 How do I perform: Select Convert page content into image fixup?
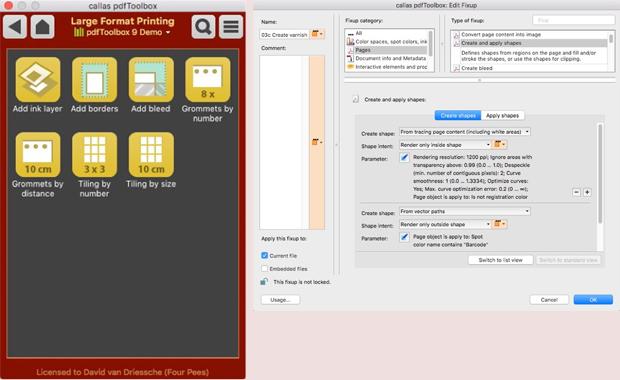[x=529, y=35]
